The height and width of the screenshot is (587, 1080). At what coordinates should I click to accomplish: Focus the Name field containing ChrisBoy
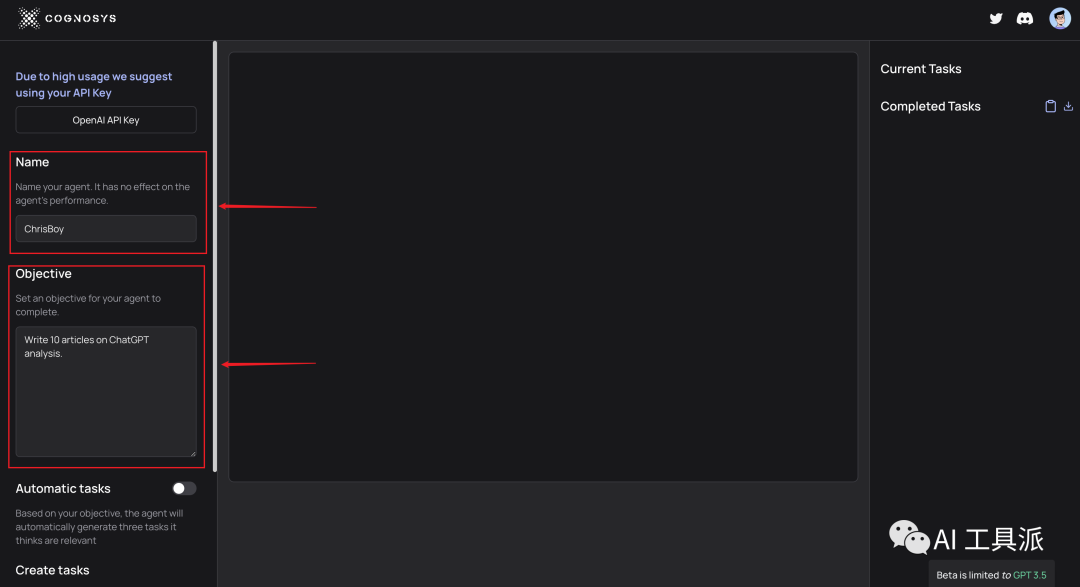[x=106, y=229]
